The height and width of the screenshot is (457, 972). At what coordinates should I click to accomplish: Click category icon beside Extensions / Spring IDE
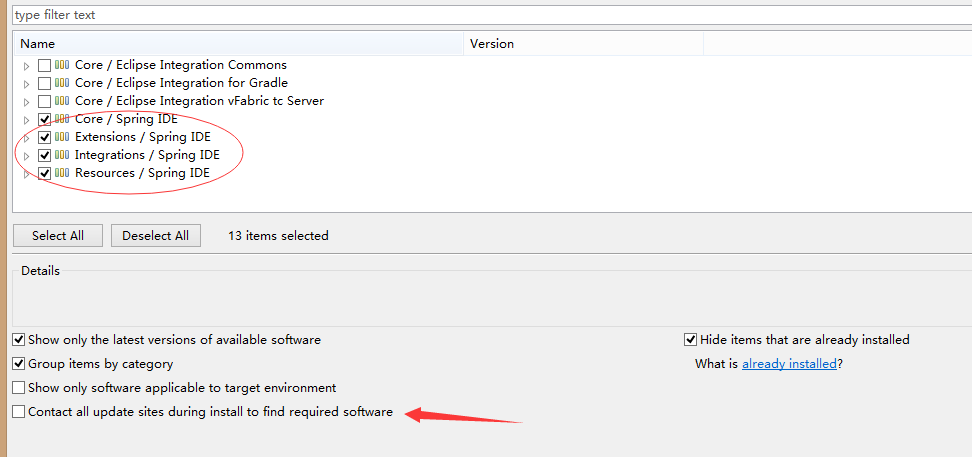pyautogui.click(x=61, y=137)
